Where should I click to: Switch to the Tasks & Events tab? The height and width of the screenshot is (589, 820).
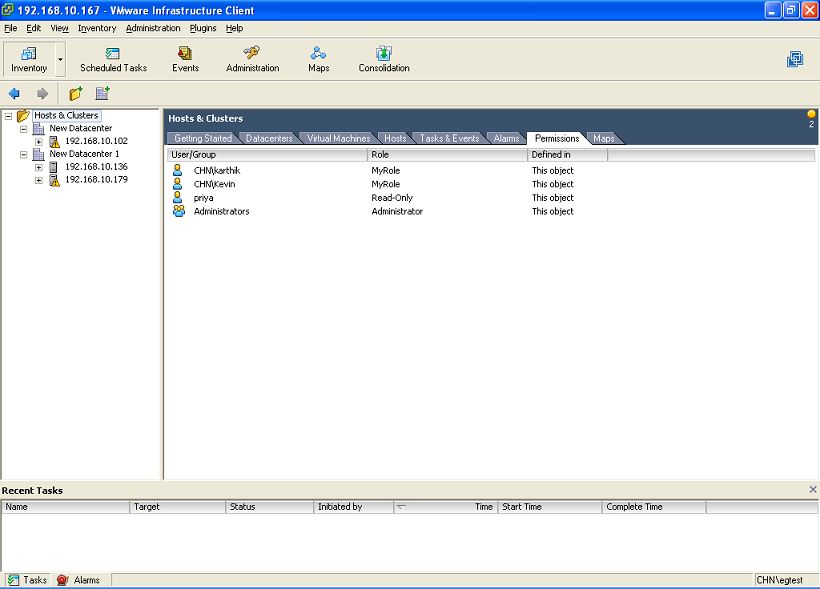point(449,139)
